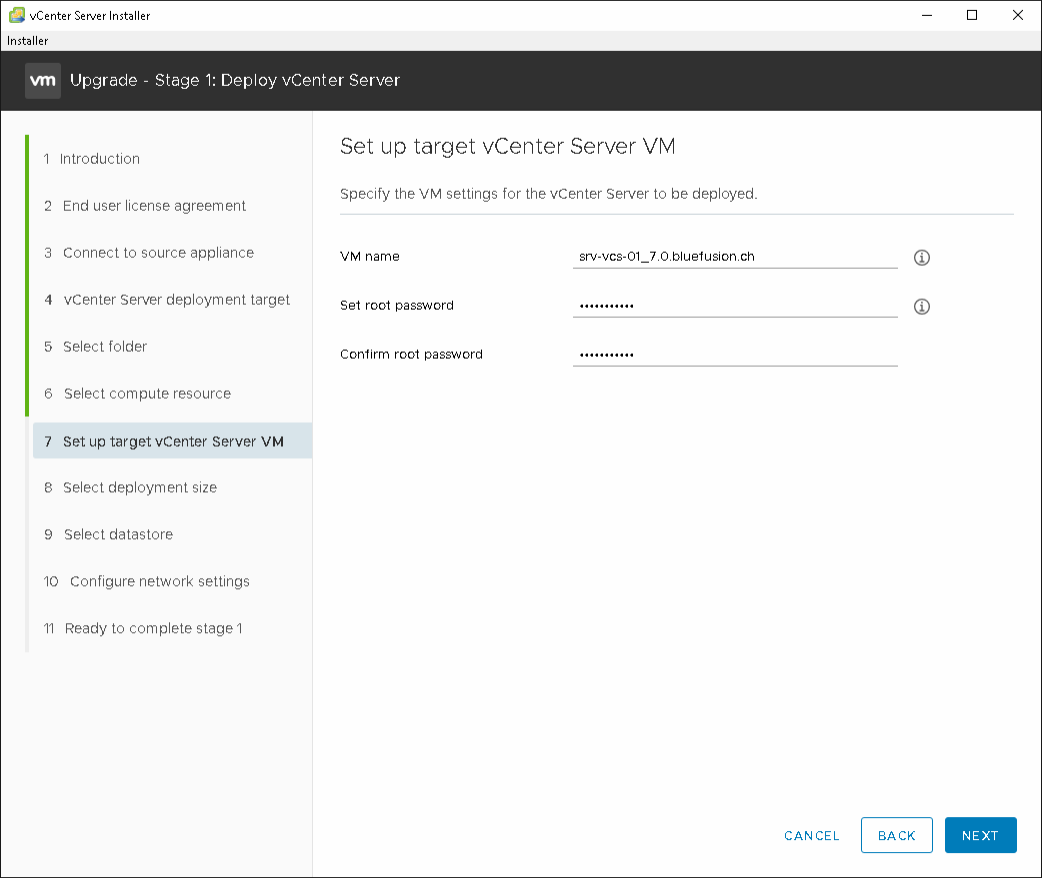
Task: Click the NEXT button
Action: coord(980,835)
